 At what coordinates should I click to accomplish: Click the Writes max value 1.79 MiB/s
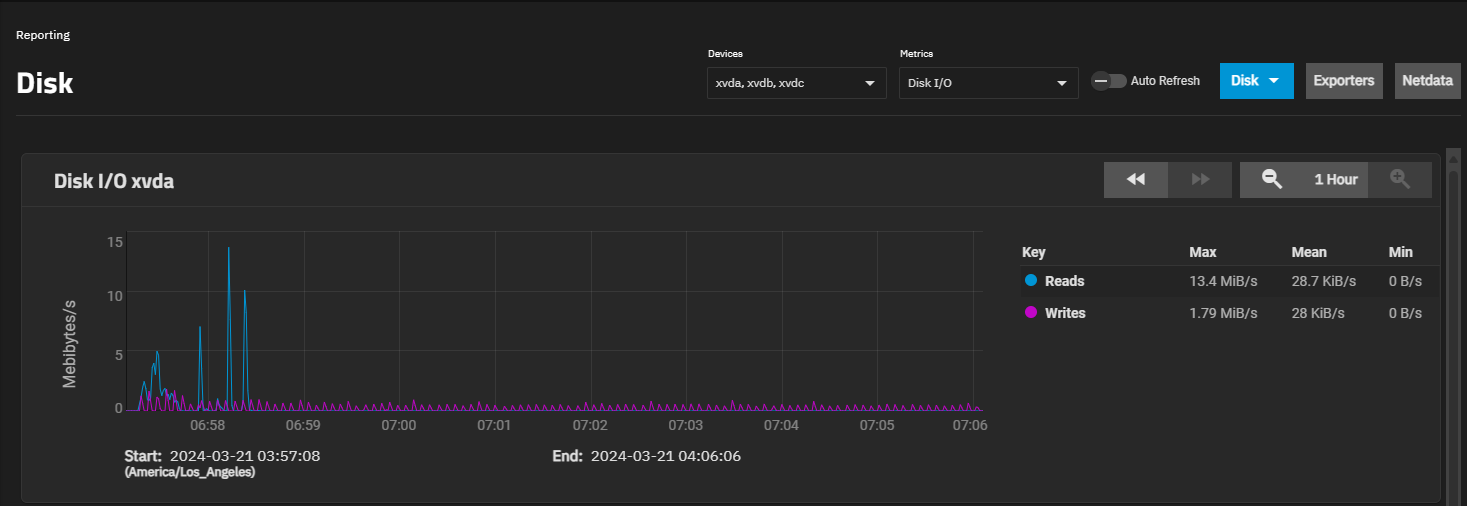(x=1223, y=313)
